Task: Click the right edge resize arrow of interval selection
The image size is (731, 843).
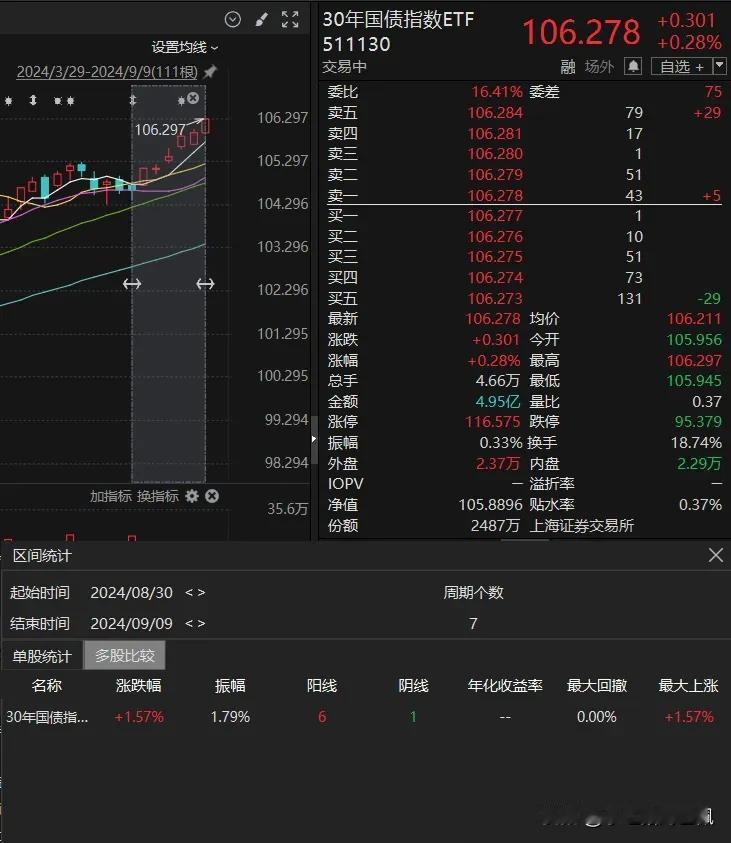Action: [205, 283]
